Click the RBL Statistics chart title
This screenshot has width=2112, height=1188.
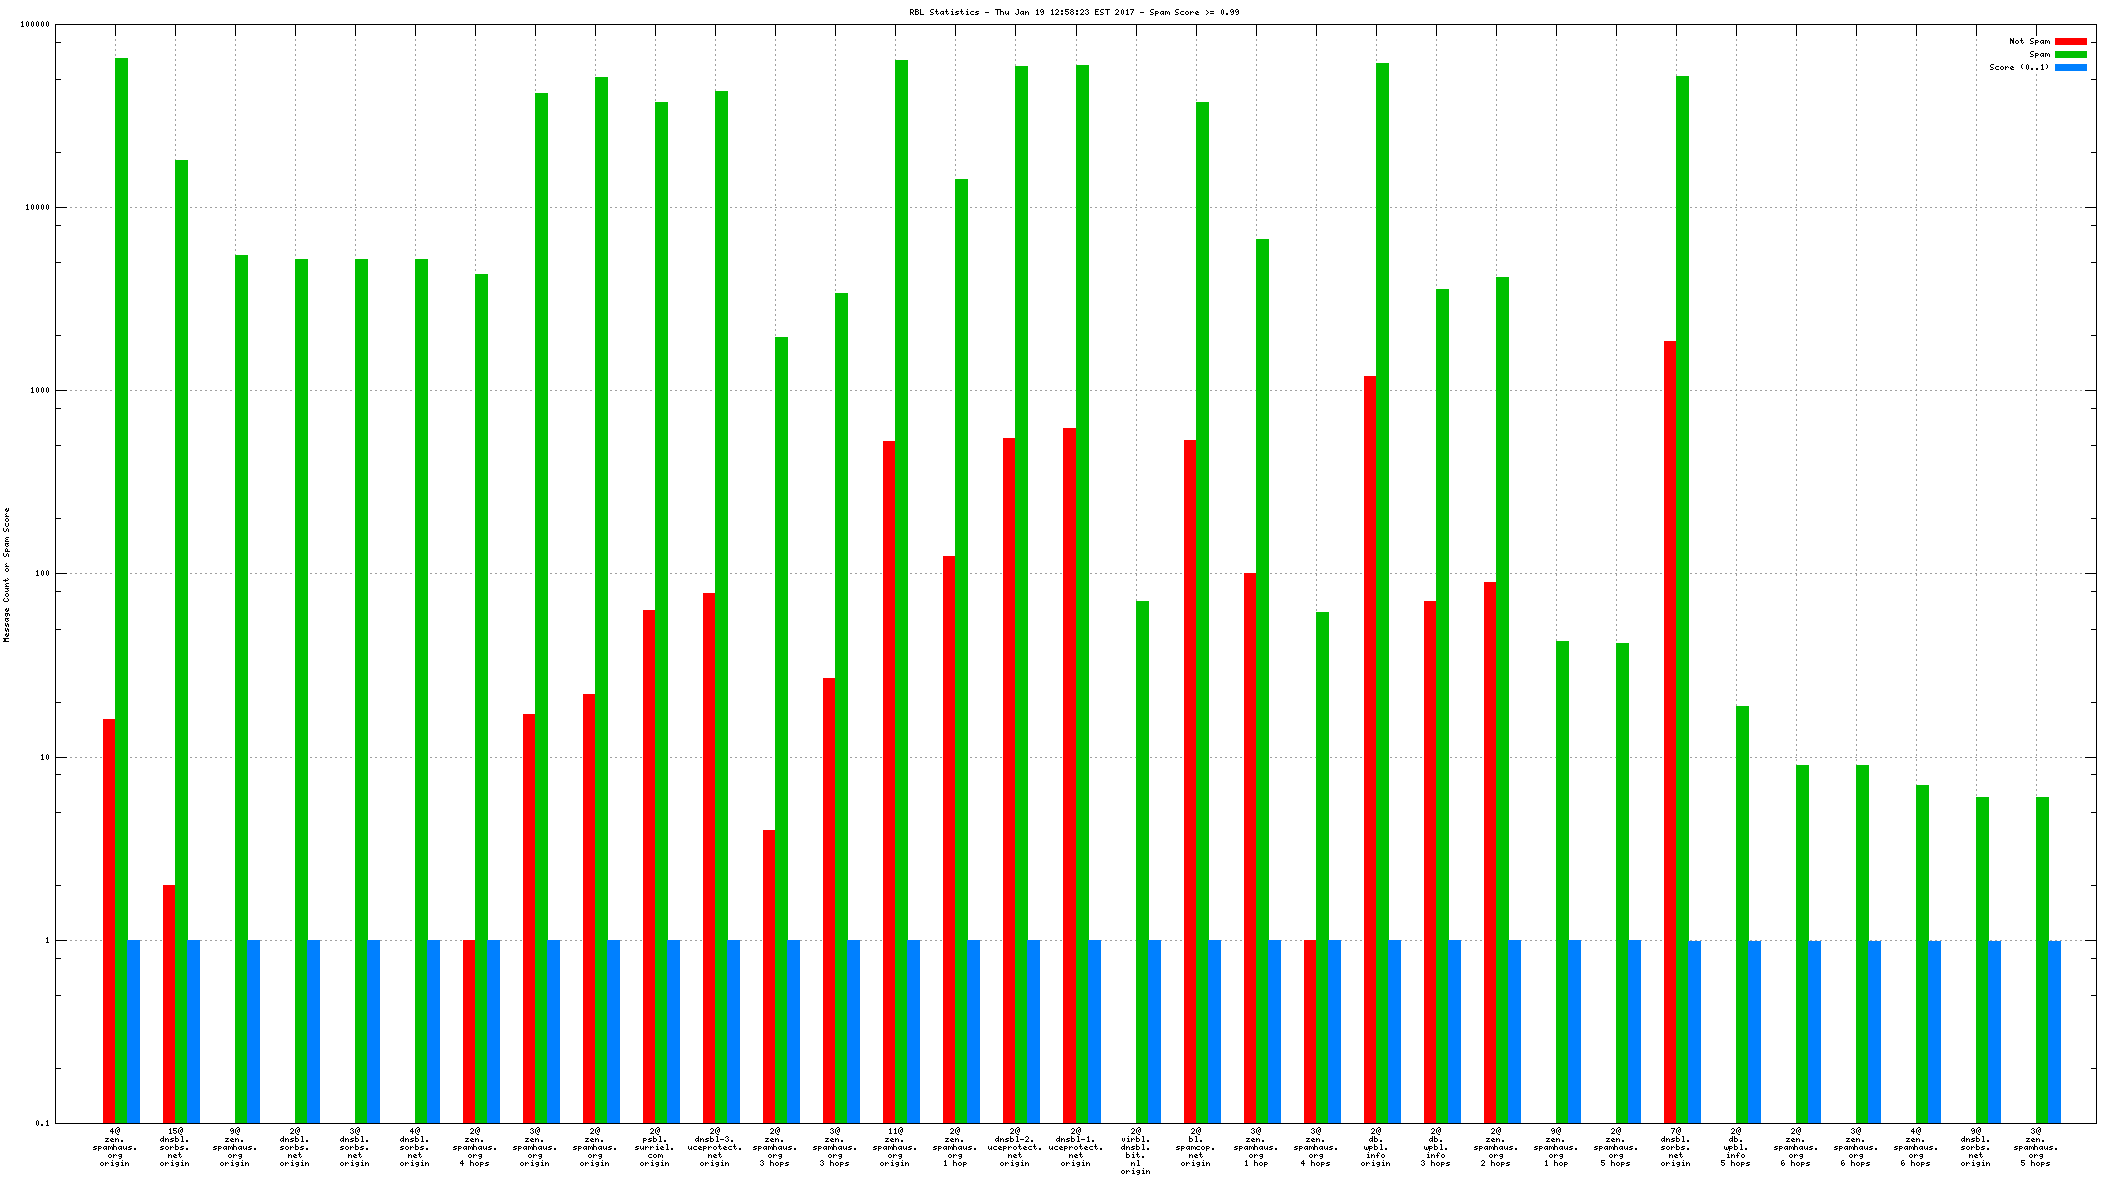(1073, 12)
